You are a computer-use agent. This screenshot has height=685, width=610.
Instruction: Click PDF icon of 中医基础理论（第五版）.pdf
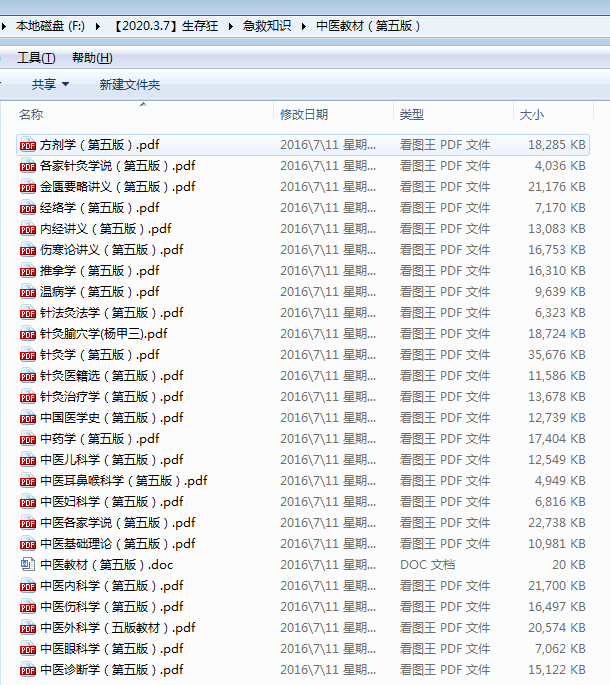coord(28,543)
